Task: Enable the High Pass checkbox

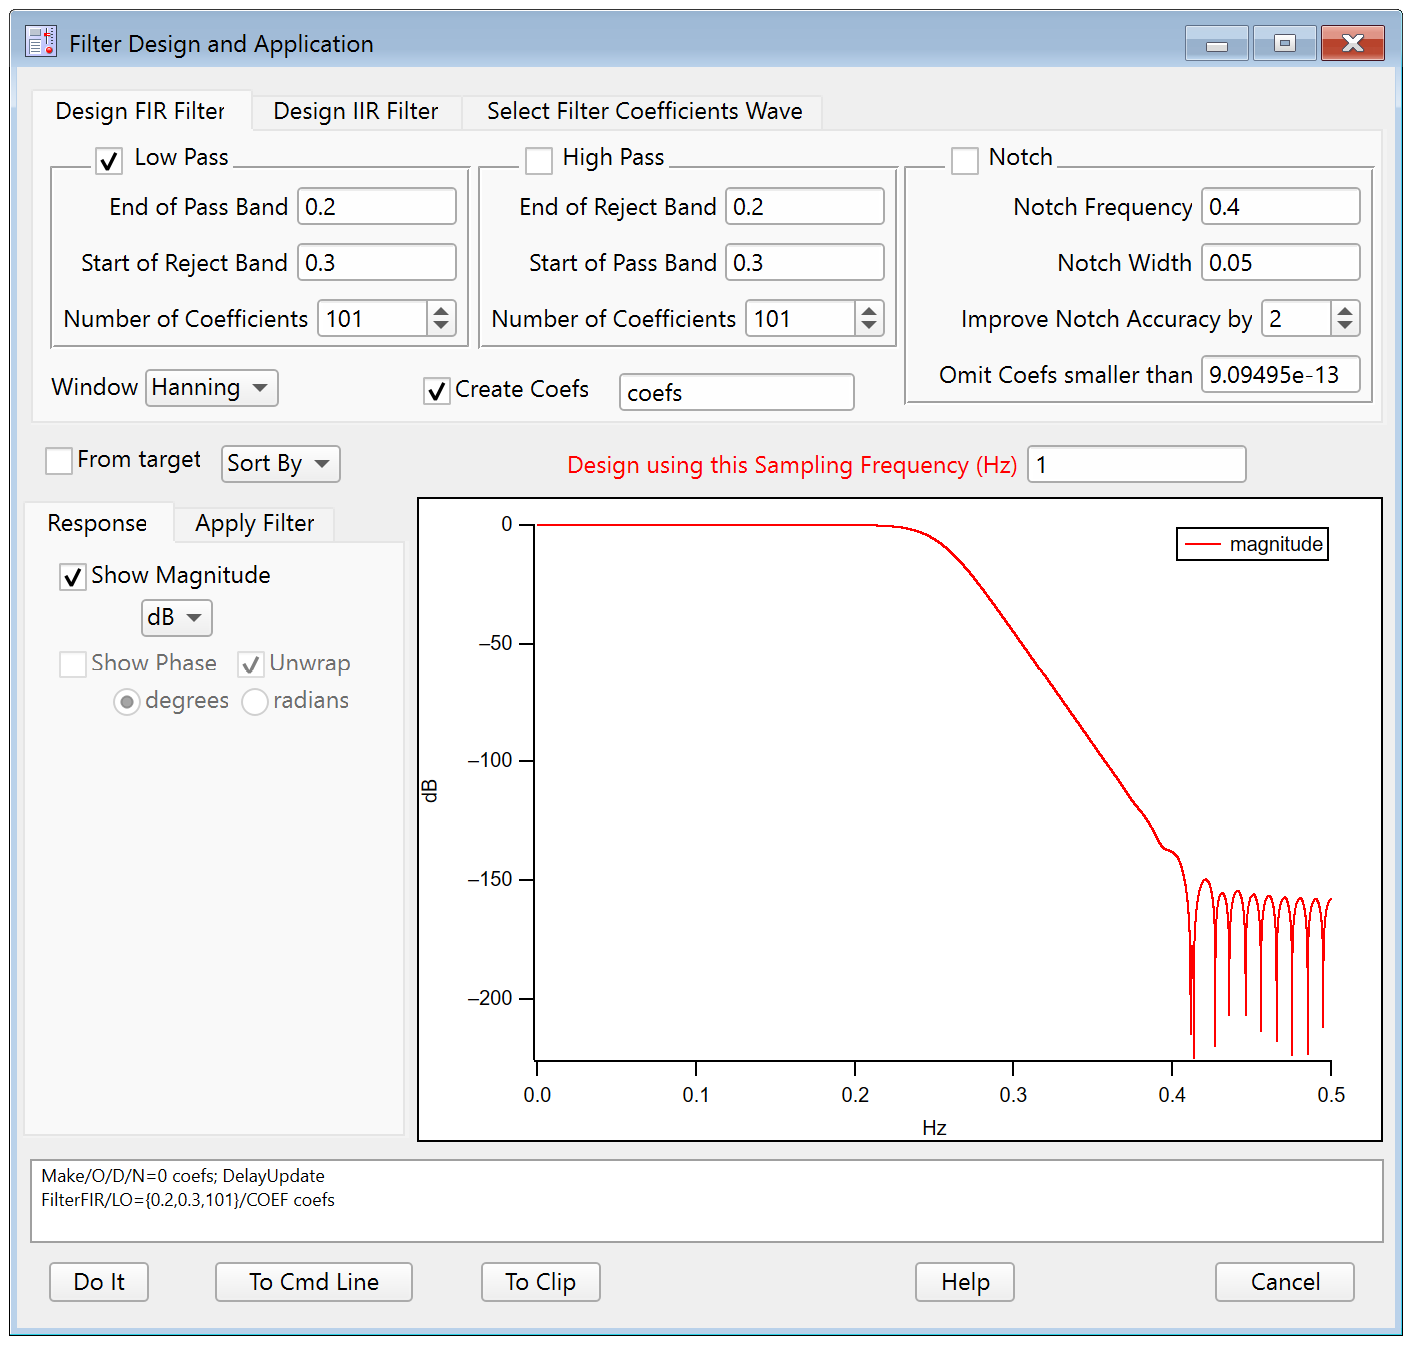Action: coord(539,160)
